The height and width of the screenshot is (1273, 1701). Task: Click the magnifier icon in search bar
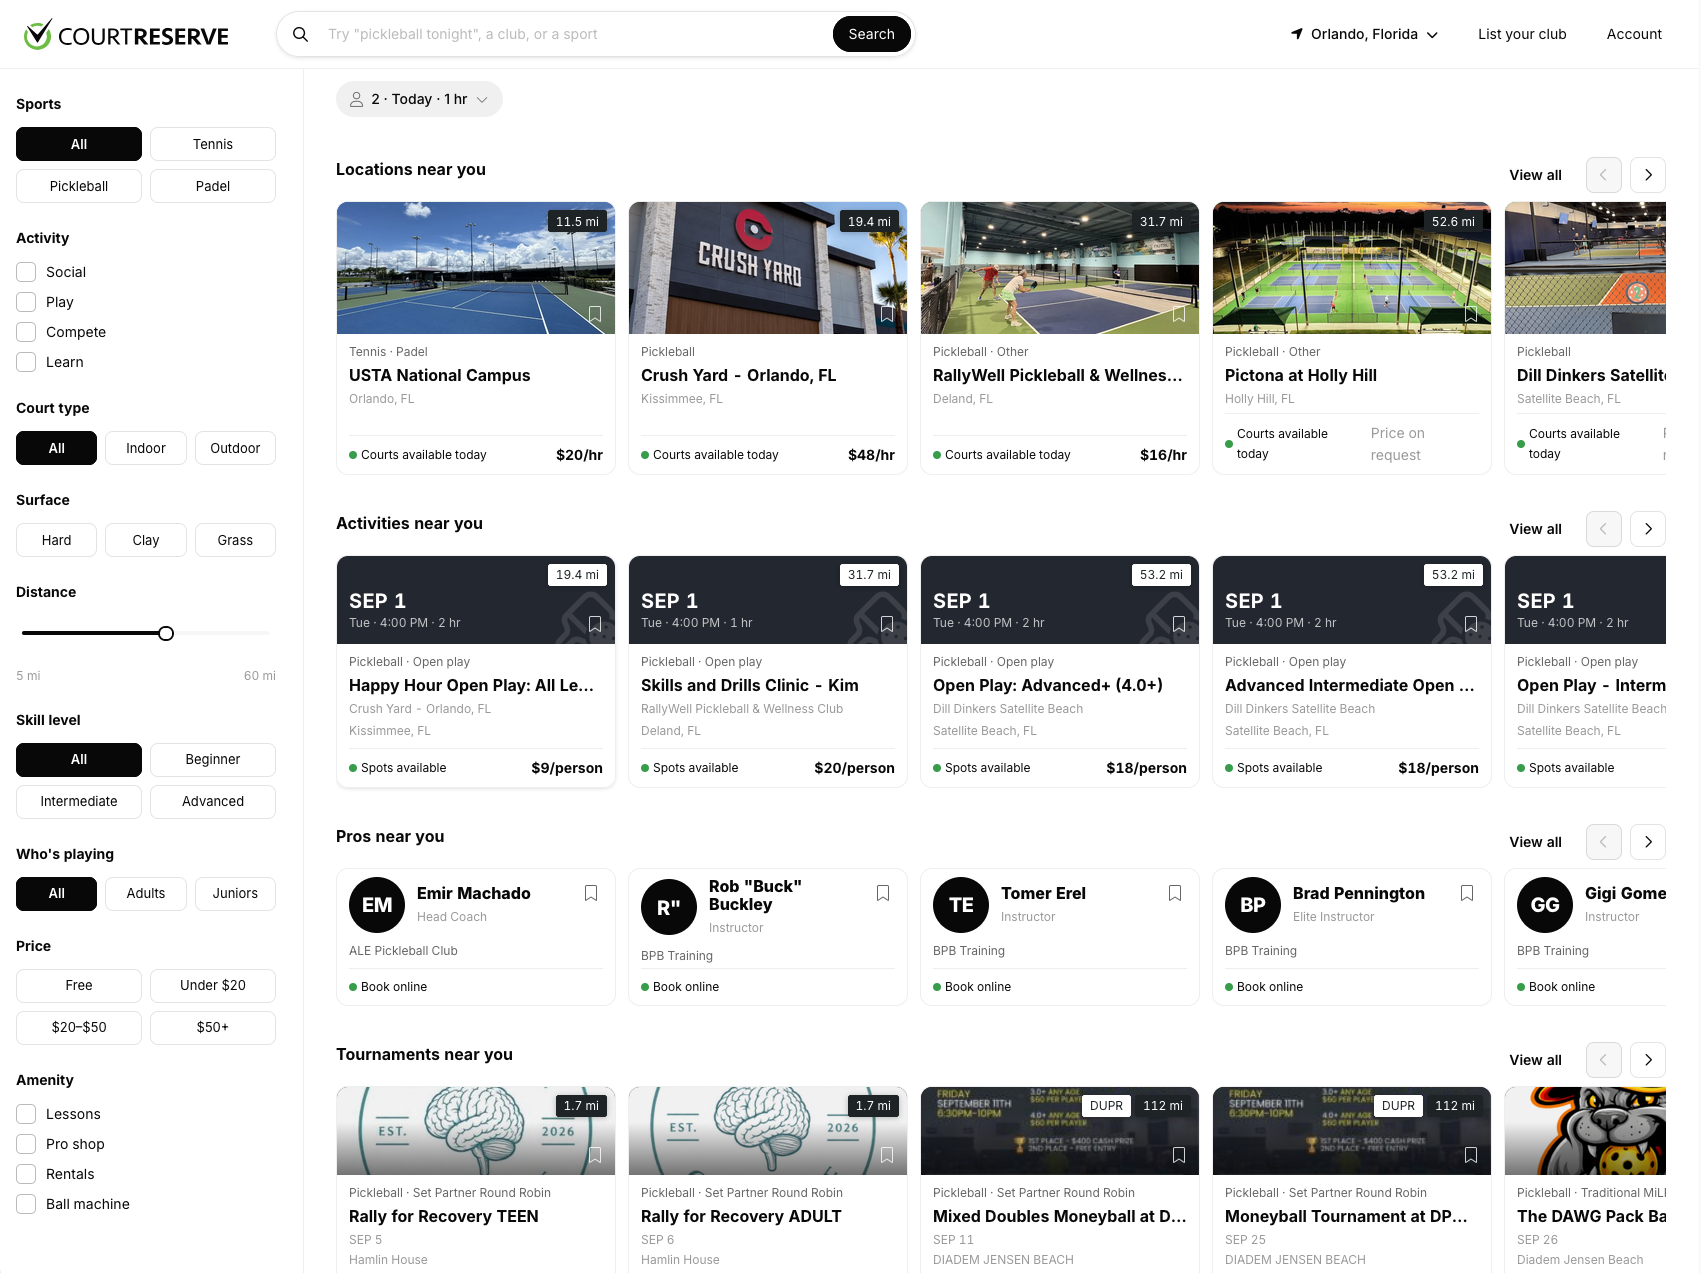[x=300, y=34]
